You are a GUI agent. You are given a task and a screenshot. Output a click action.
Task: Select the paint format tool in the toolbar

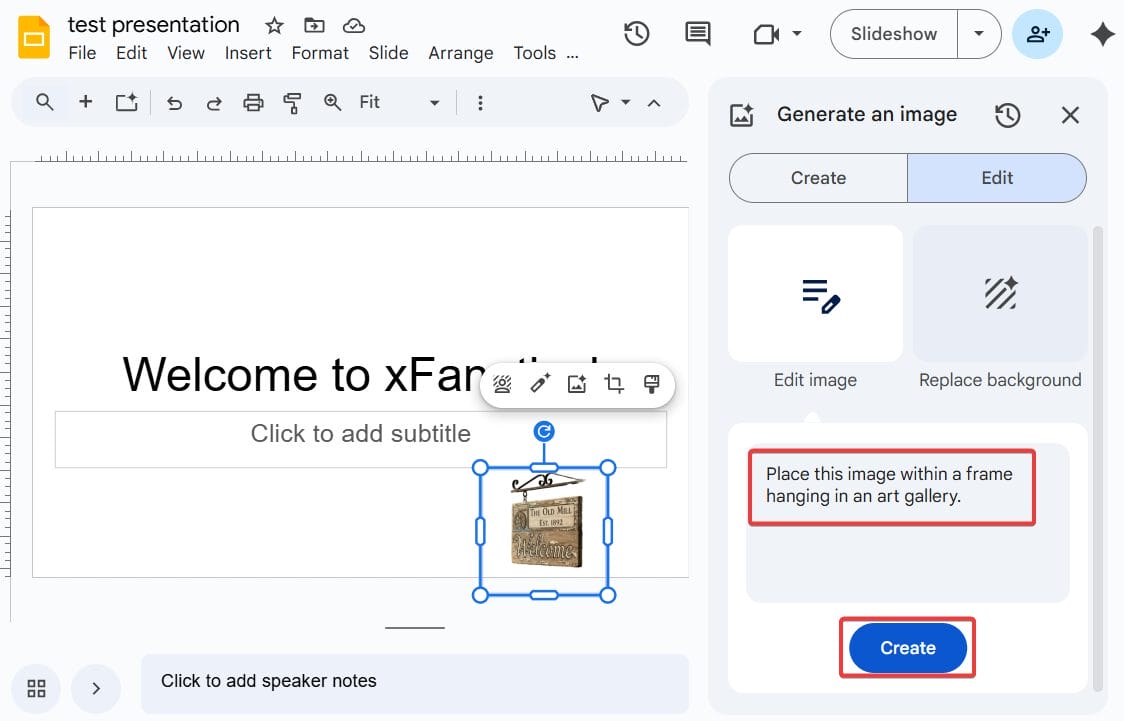click(292, 102)
